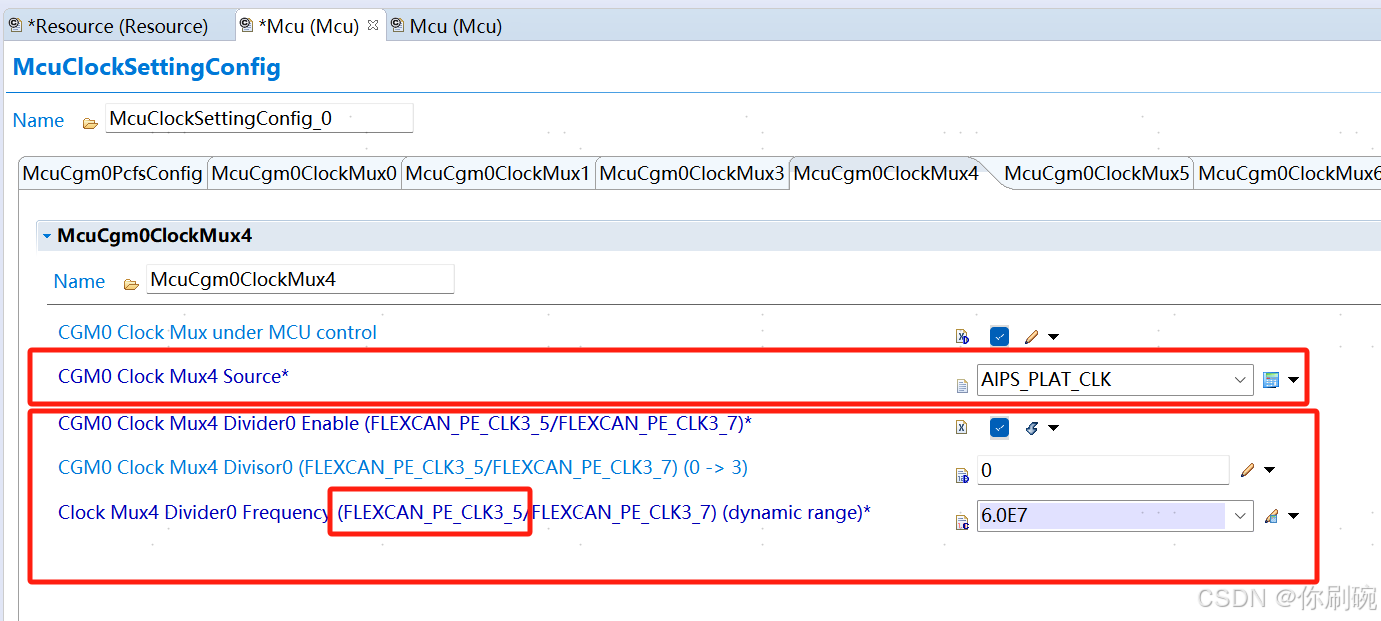Click the McuCgm0ClockMux4 section header title
The width and height of the screenshot is (1381, 621).
155,236
